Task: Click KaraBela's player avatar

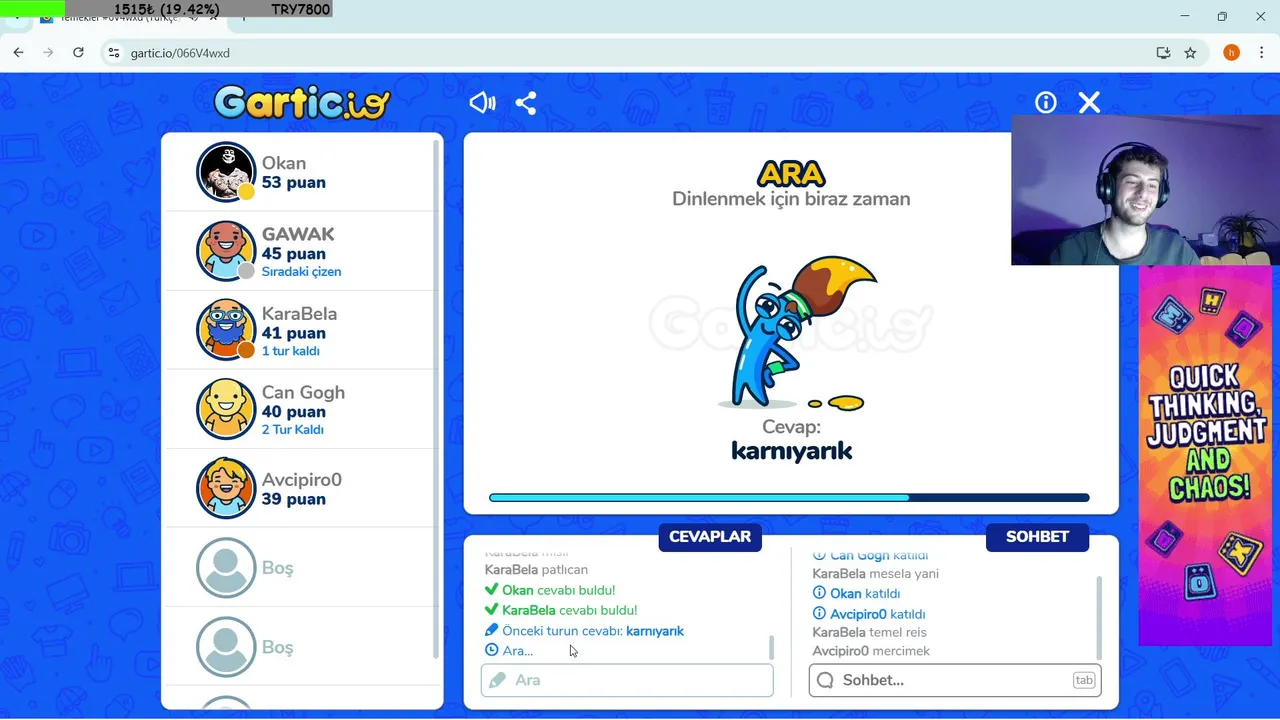Action: coord(226,330)
